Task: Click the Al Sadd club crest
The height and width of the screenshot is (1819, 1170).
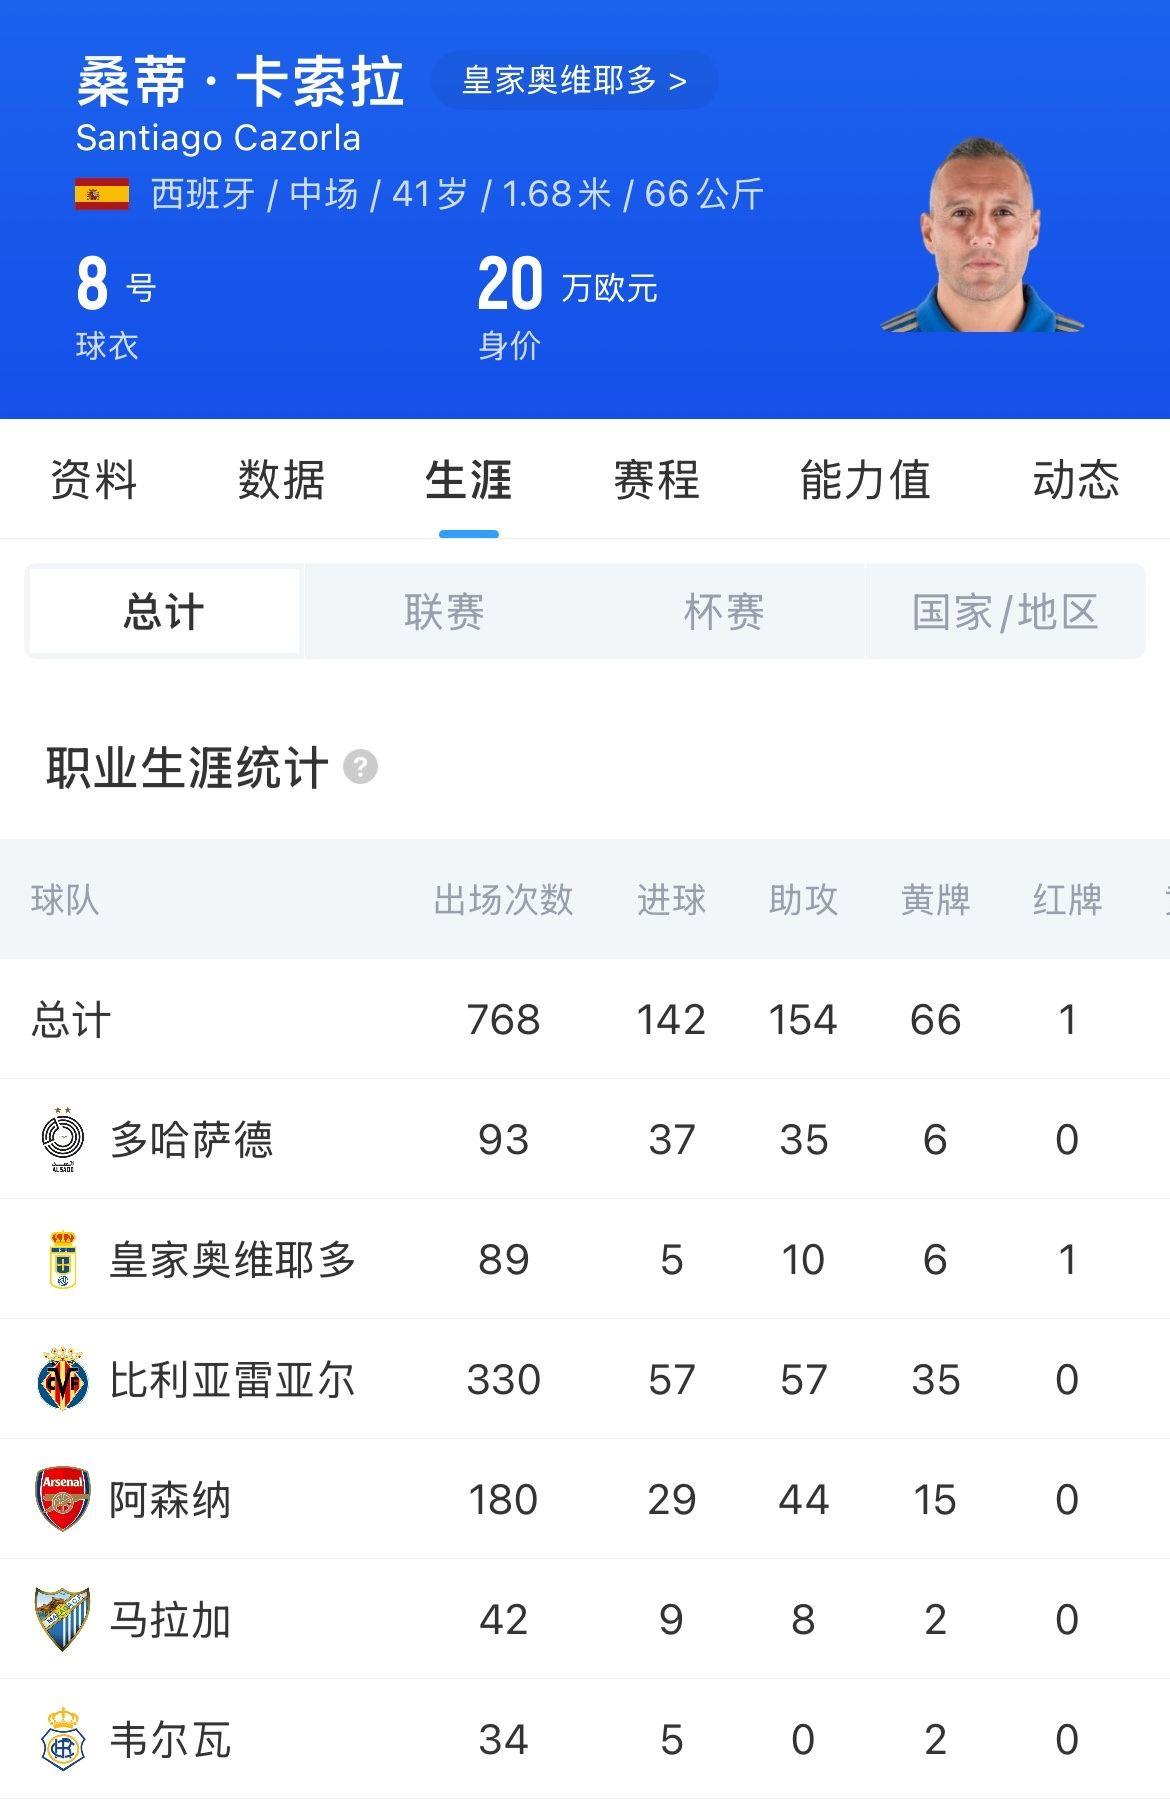Action: point(63,1139)
